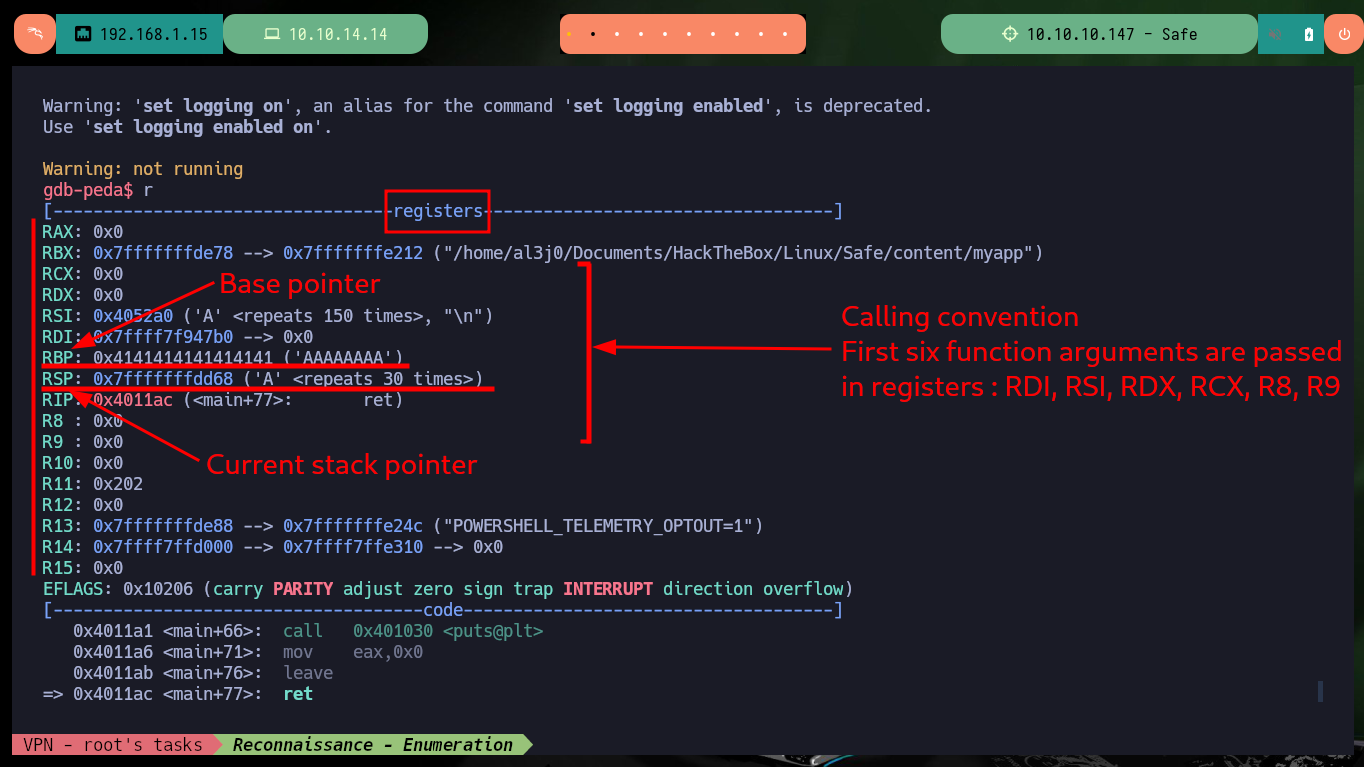Click the 'R10: 0x0' register line

(x=83, y=463)
